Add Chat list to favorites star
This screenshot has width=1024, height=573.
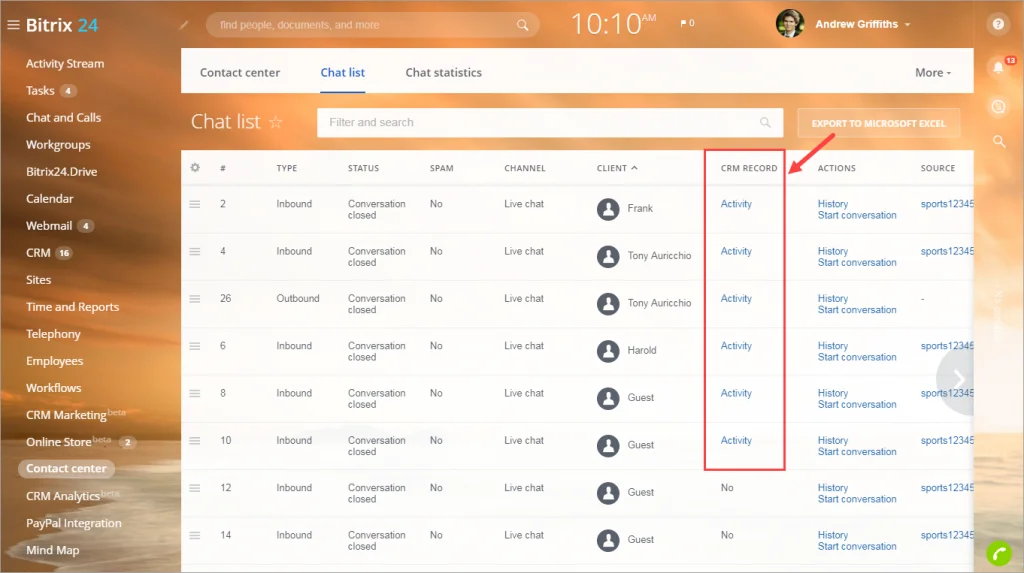click(x=276, y=122)
